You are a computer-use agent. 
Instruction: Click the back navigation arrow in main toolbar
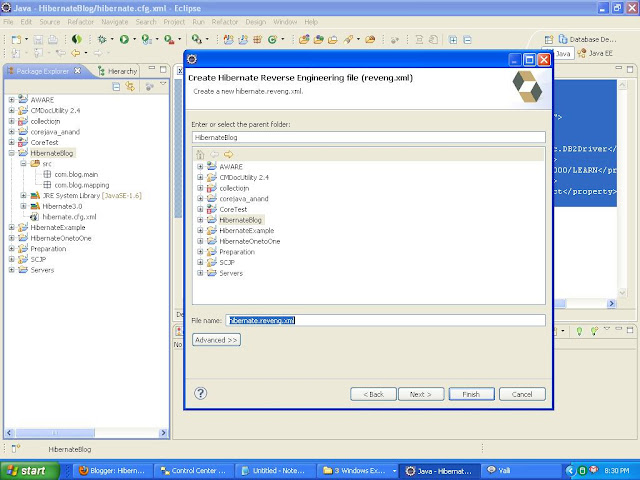76,53
